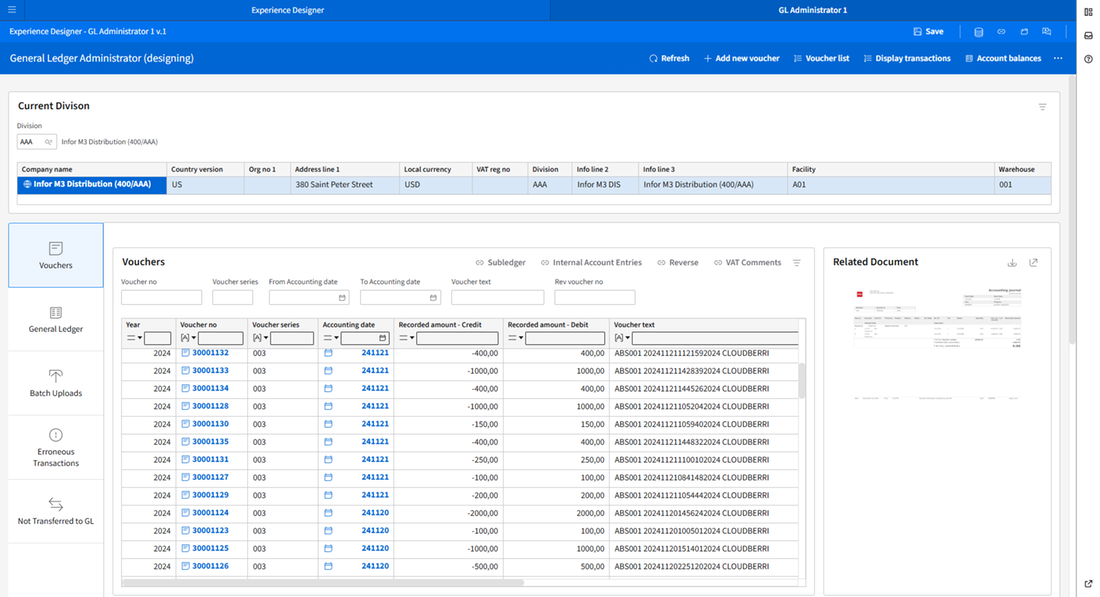The image size is (1100, 597).
Task: Click calendar icon in voucher 30001133 row
Action: point(328,370)
